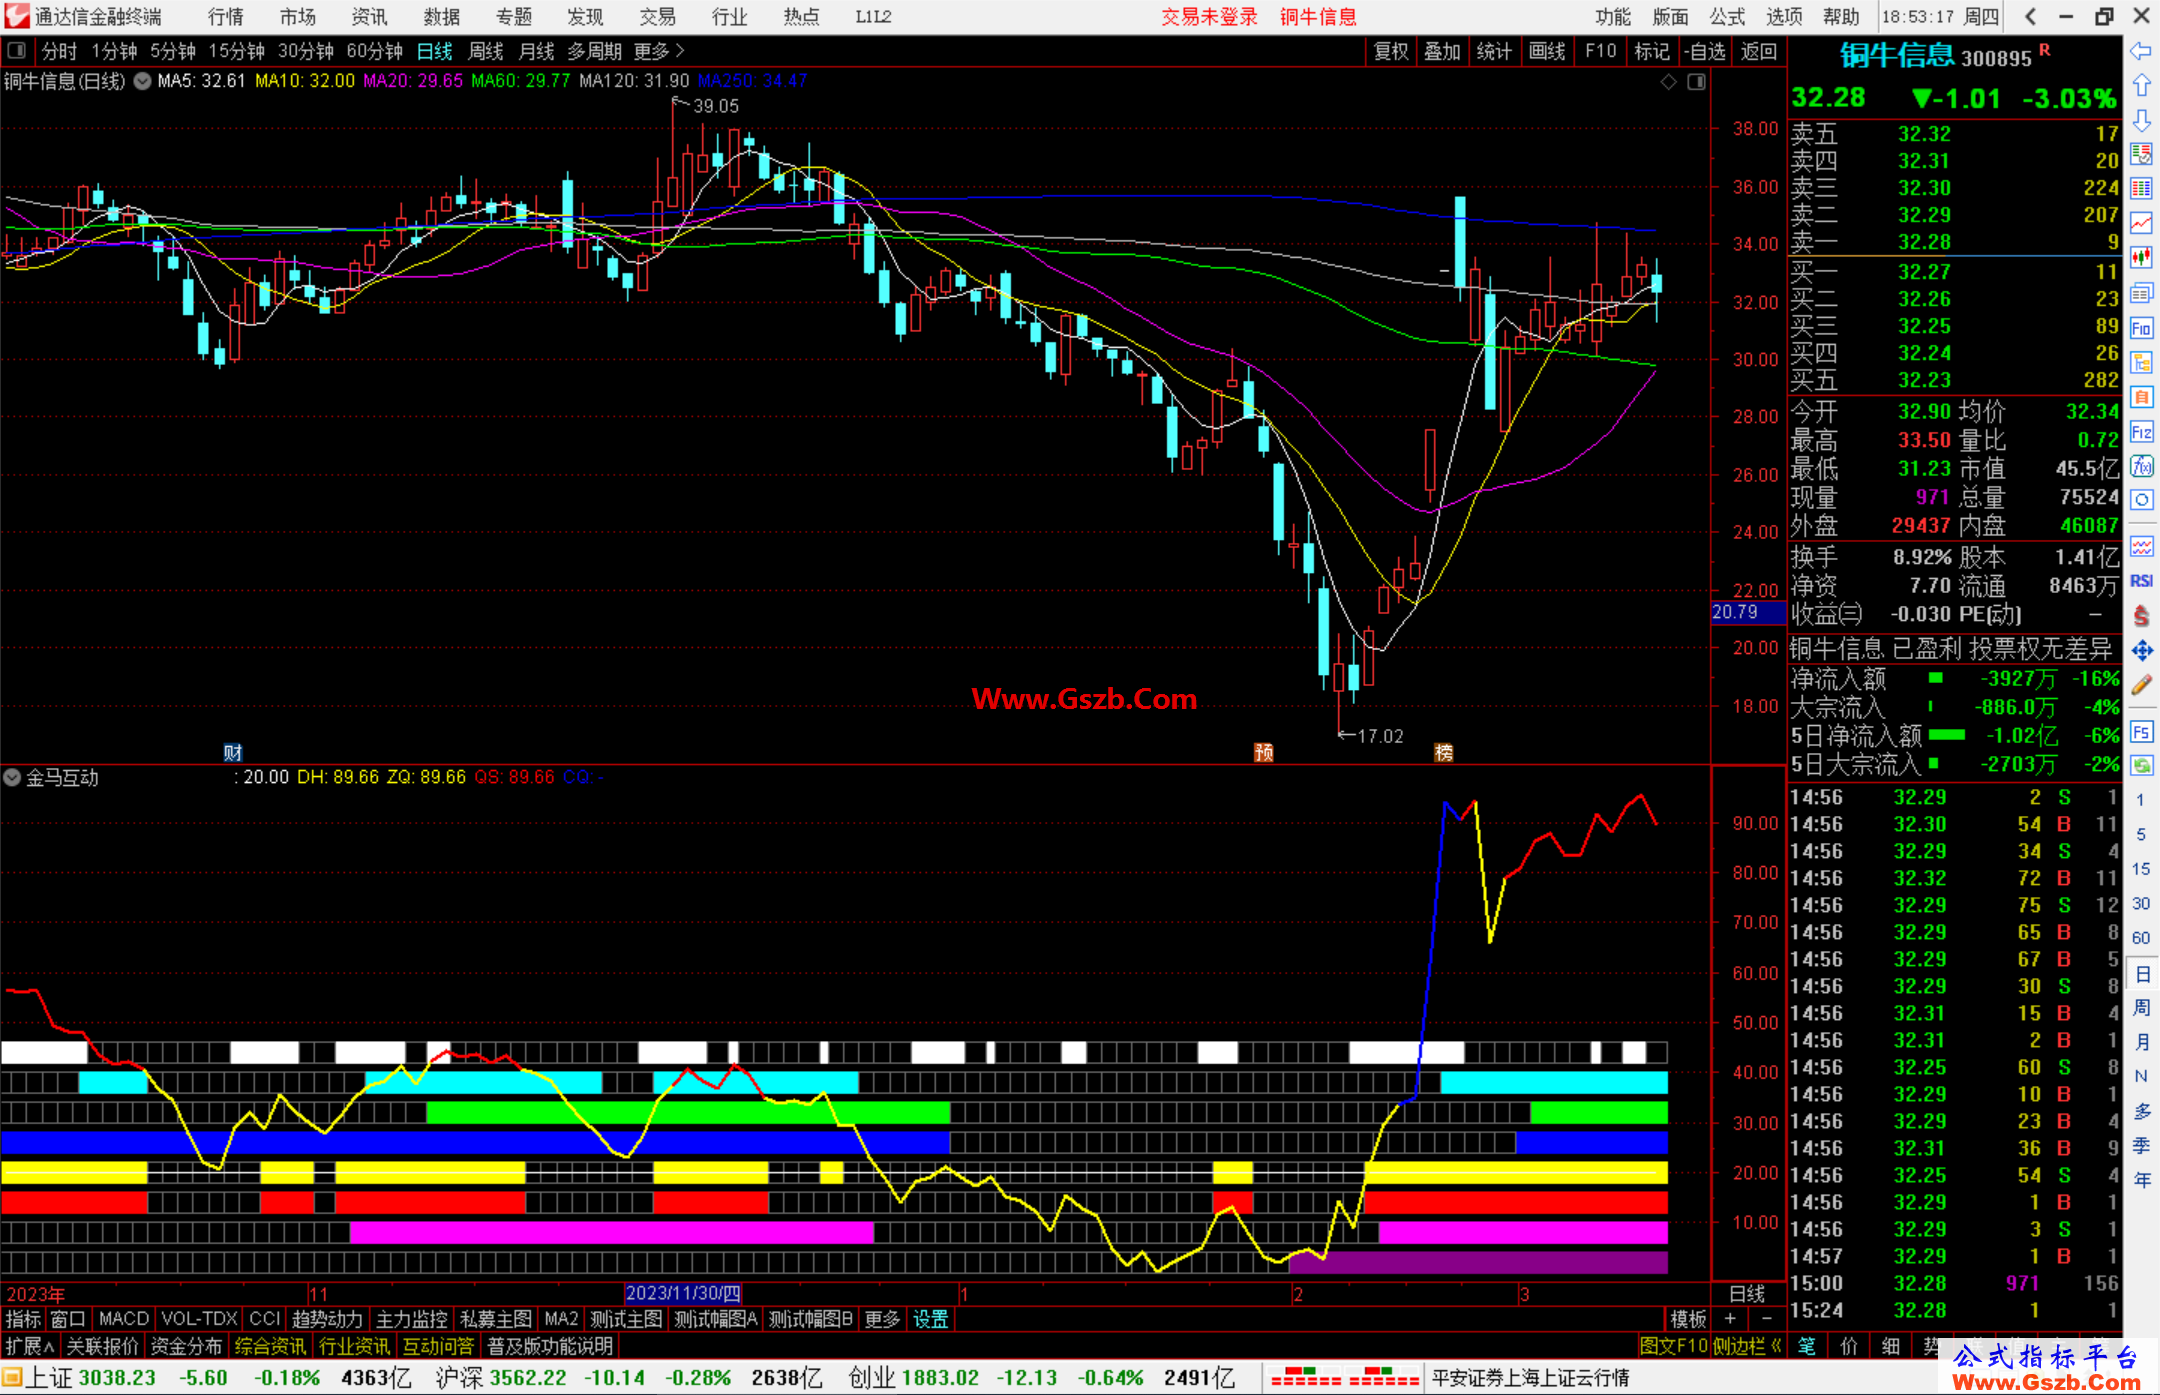Click the circle icon in right sidebar
This screenshot has width=2160, height=1395.
pyautogui.click(x=2141, y=500)
